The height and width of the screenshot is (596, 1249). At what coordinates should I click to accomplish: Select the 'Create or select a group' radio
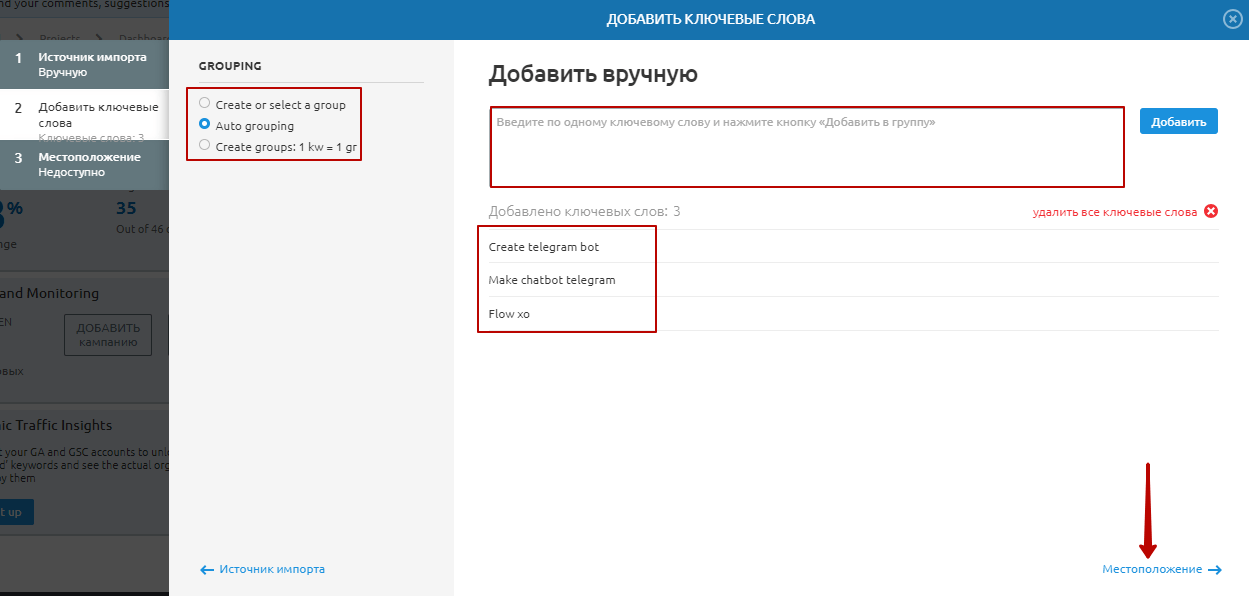205,104
